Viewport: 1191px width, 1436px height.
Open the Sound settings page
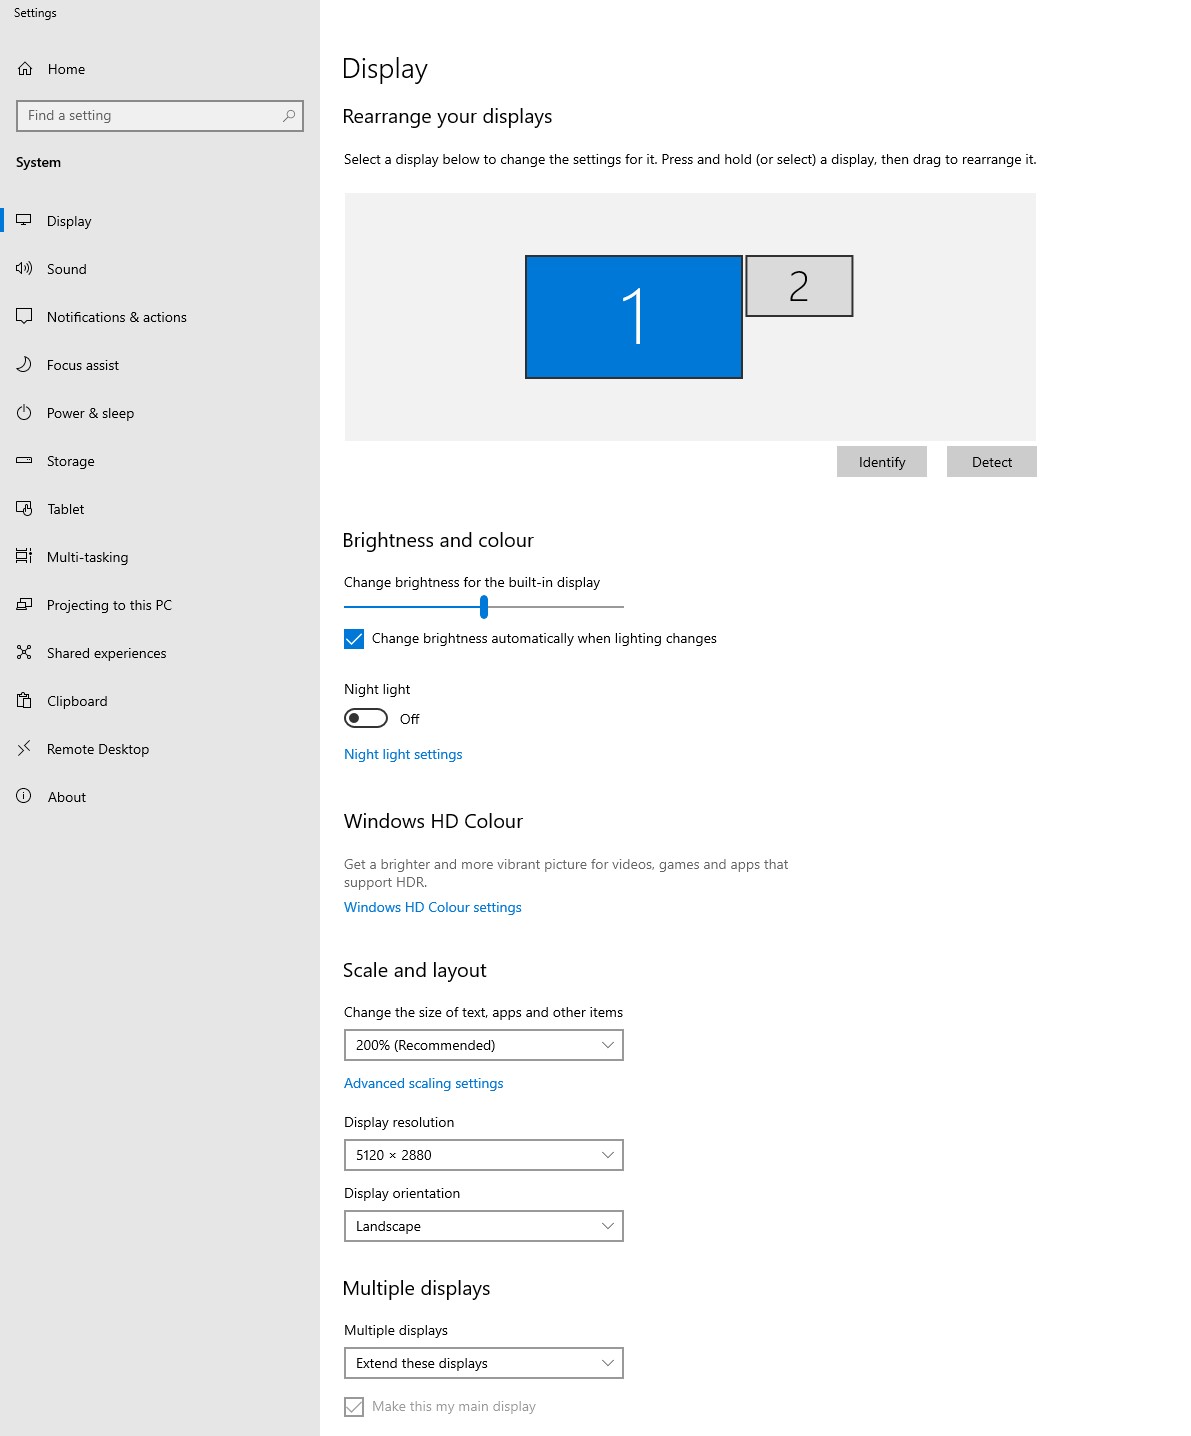(160, 269)
